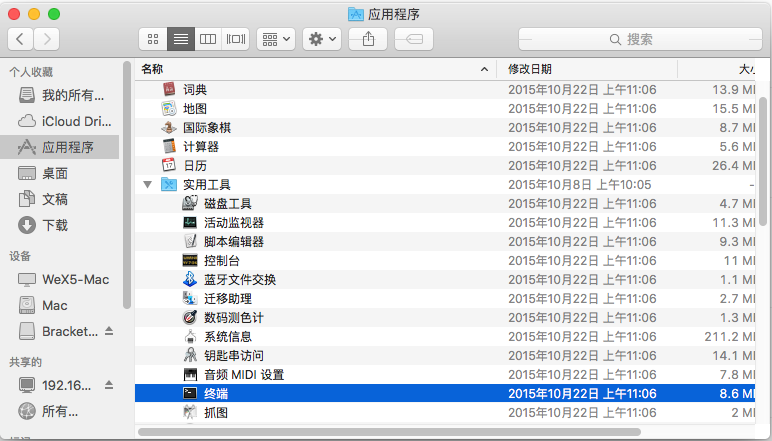
Task: Switch to Cover Flow view
Action: pos(236,39)
